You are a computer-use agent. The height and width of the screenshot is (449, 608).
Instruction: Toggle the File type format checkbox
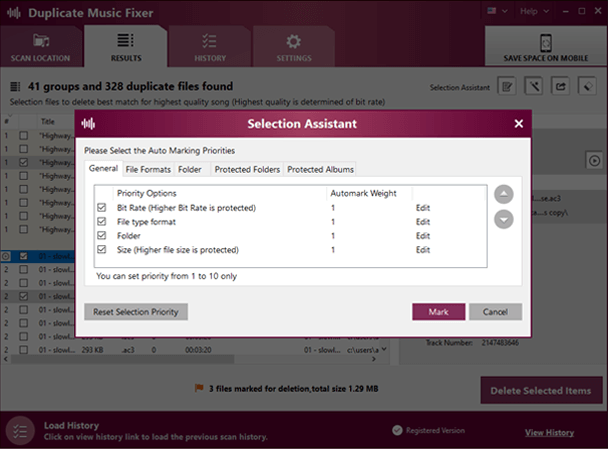(x=102, y=221)
